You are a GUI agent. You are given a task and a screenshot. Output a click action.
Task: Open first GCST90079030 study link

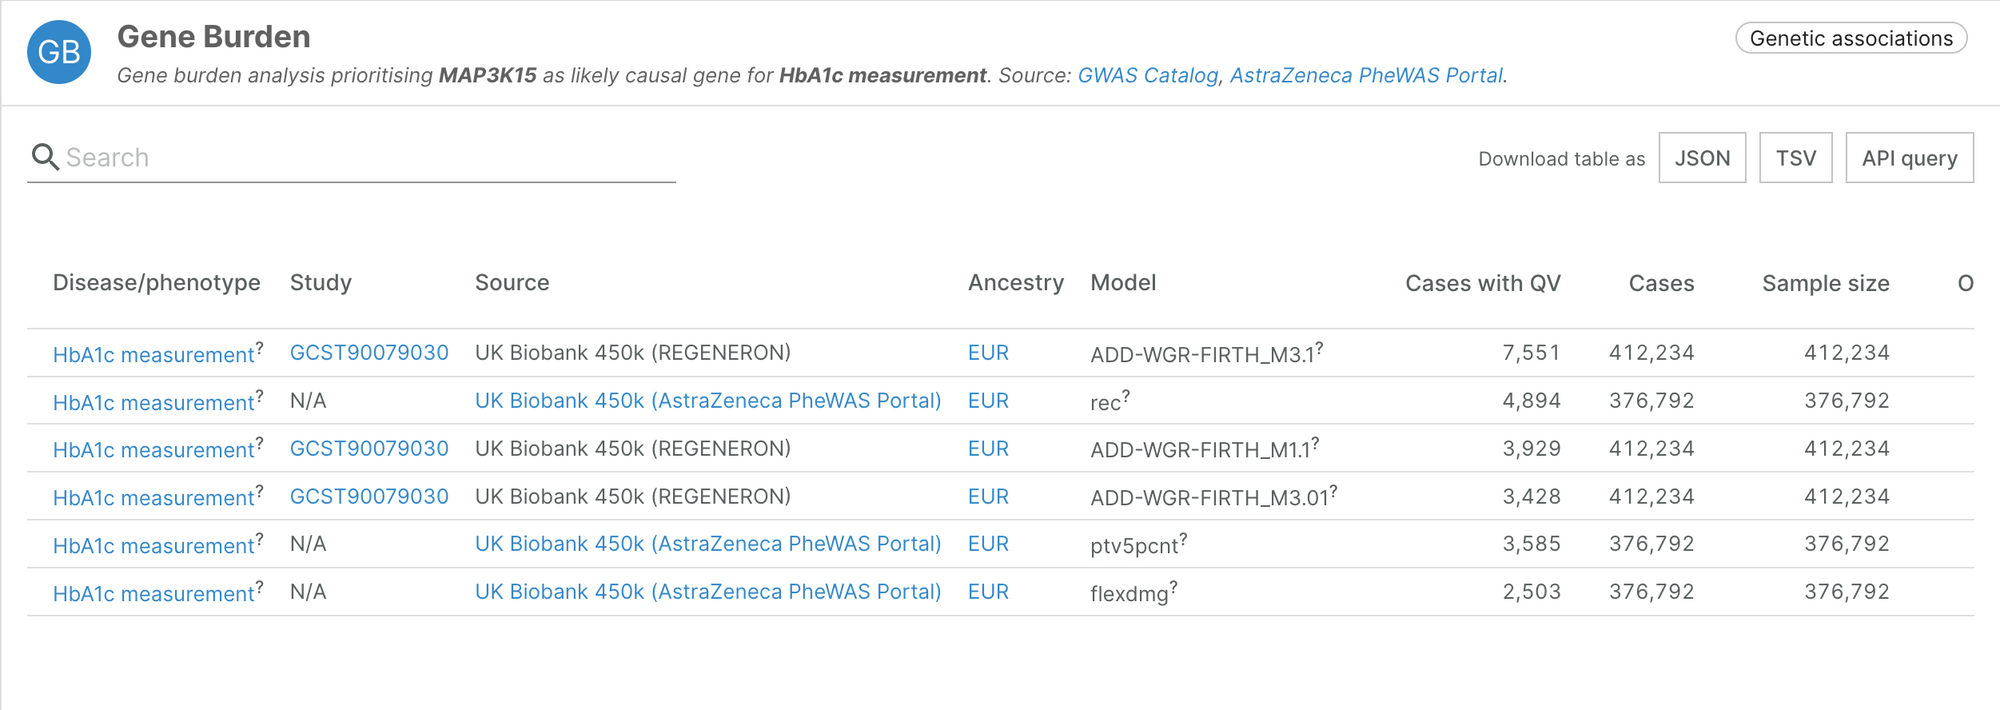(369, 353)
